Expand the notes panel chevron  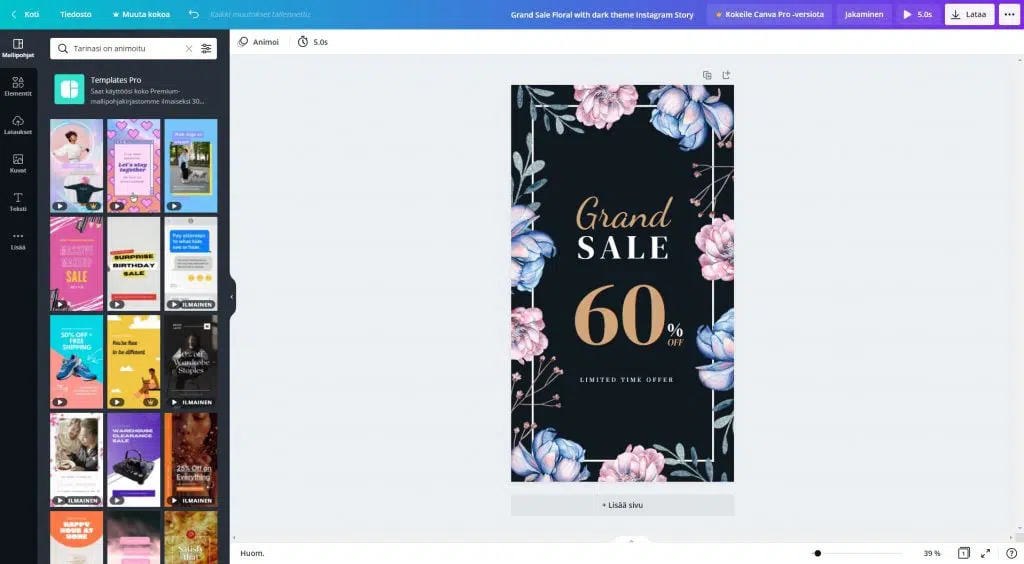(631, 541)
